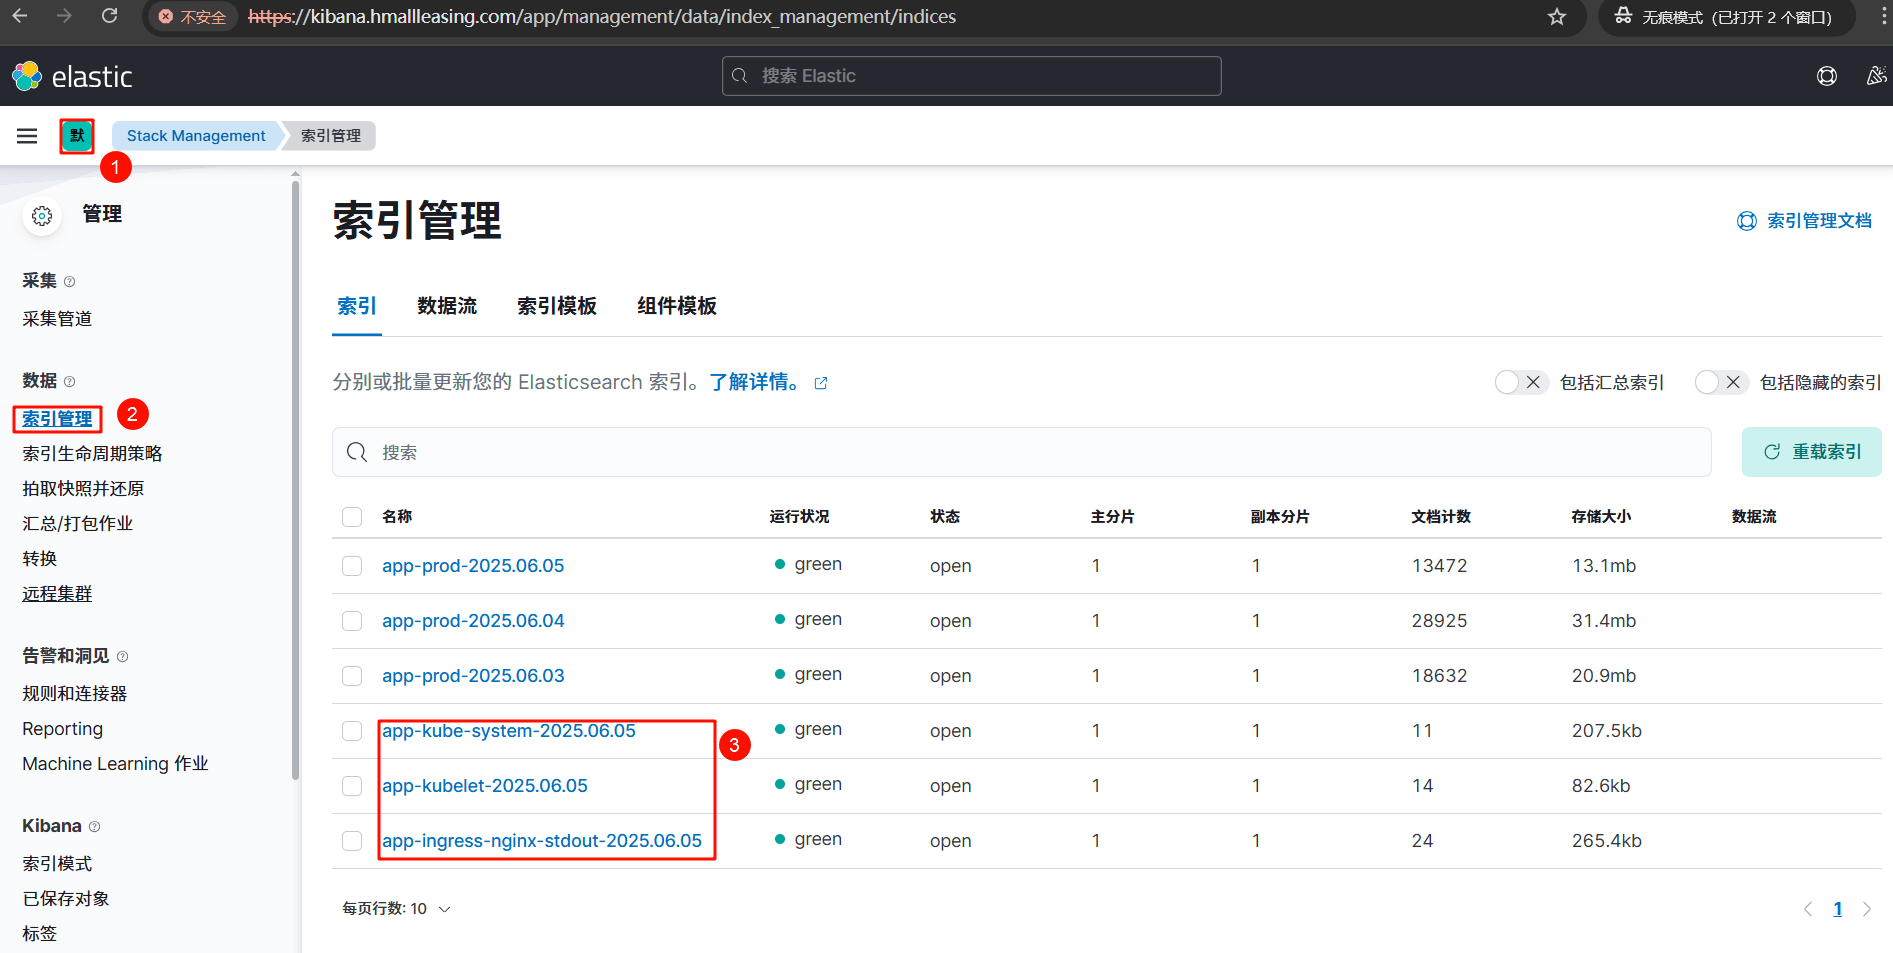The height and width of the screenshot is (953, 1893).
Task: Click the browser back arrow
Action: (x=20, y=17)
